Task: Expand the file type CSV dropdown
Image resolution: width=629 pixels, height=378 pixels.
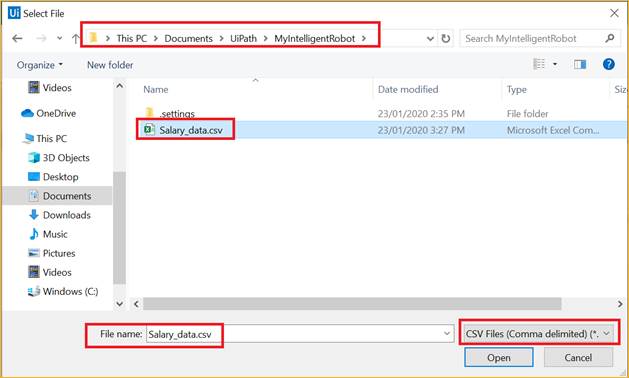Action: pyautogui.click(x=538, y=334)
